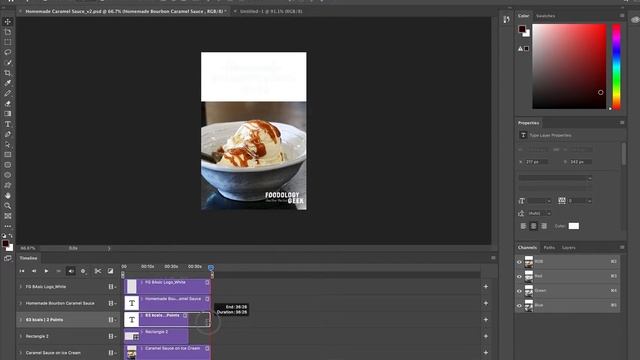Select the Hand tool
This screenshot has width=640, height=360.
click(x=7, y=196)
